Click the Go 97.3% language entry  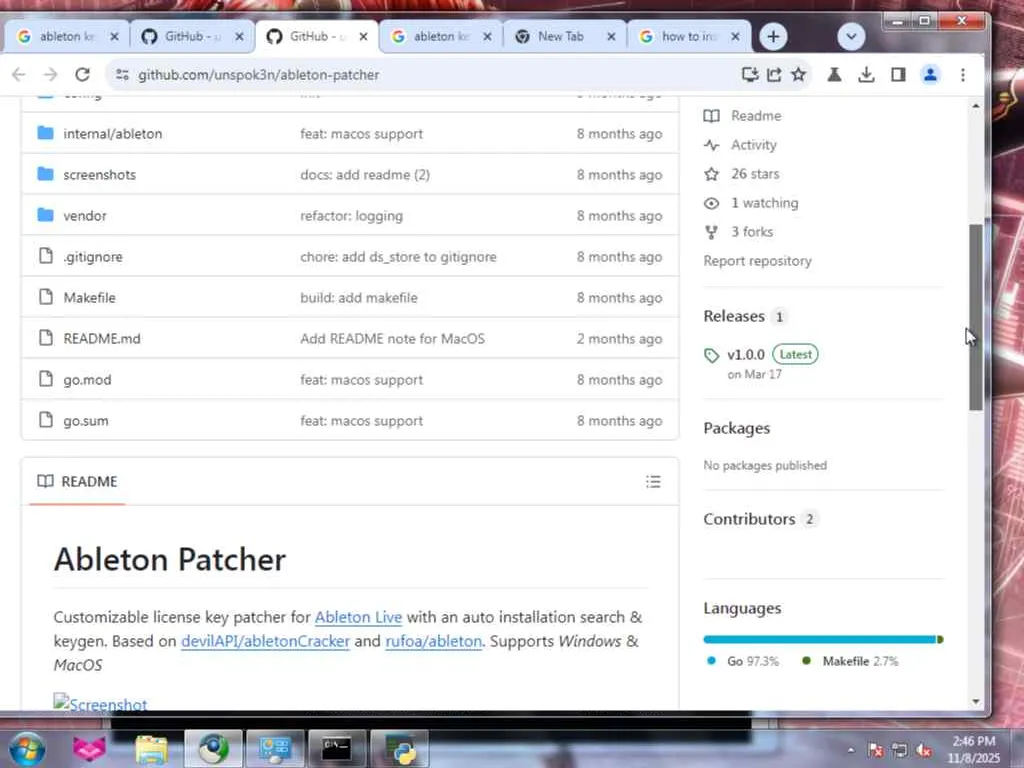click(x=743, y=662)
